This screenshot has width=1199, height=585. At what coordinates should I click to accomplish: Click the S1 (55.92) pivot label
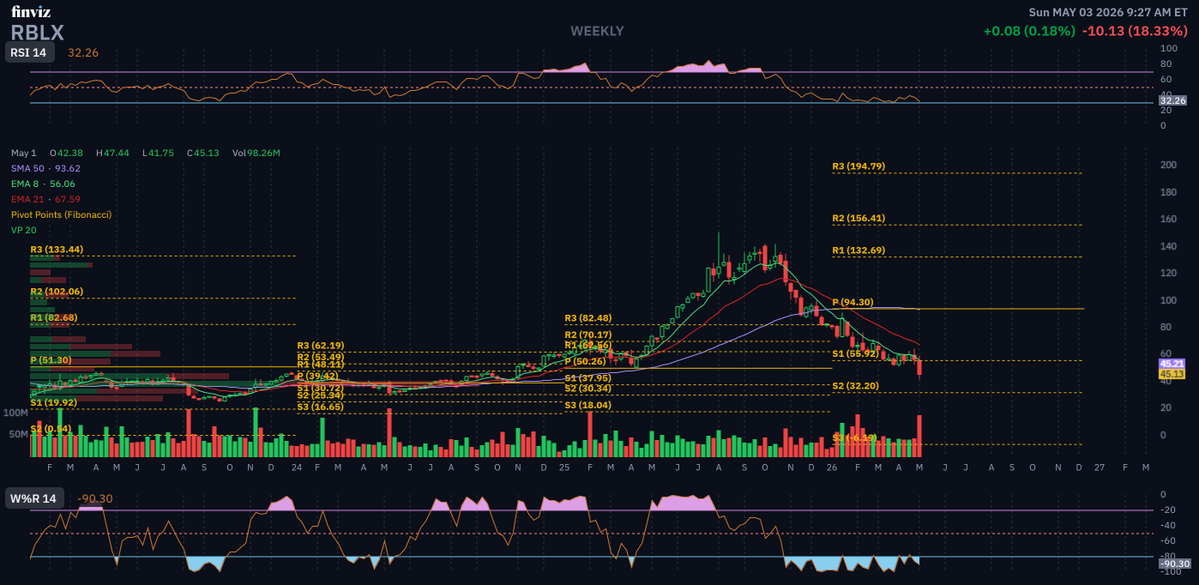[856, 354]
